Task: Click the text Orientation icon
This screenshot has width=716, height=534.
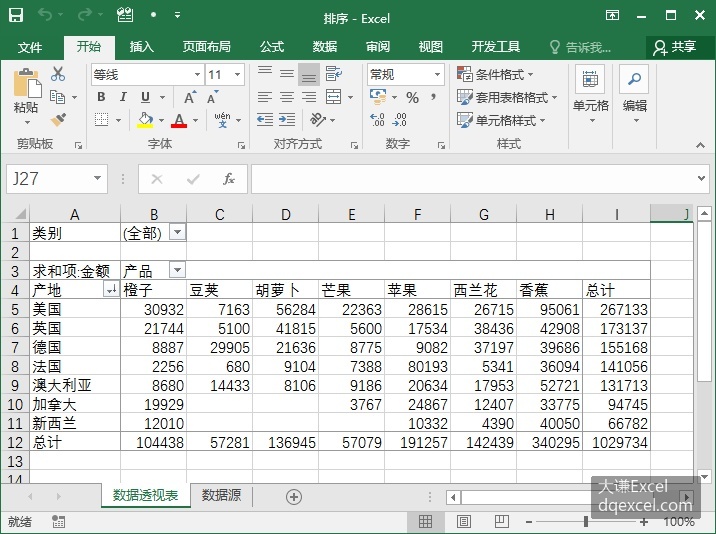Action: [318, 120]
